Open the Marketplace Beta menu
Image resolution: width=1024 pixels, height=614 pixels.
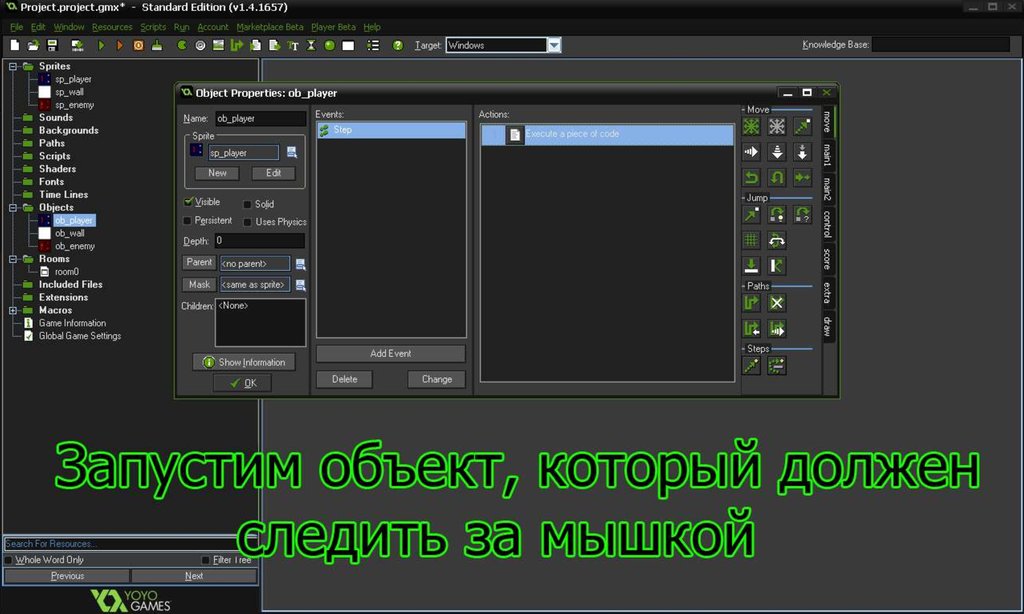point(270,27)
